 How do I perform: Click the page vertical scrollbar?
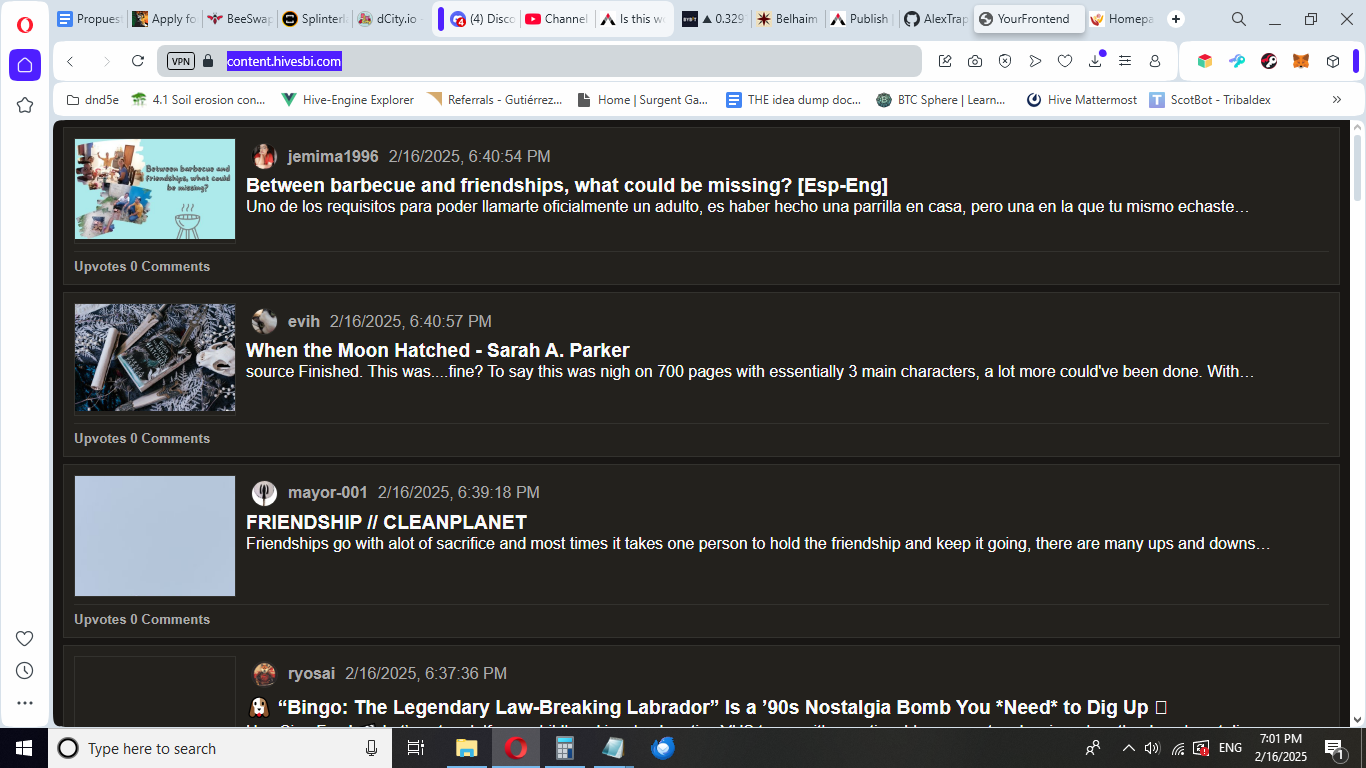click(1357, 168)
